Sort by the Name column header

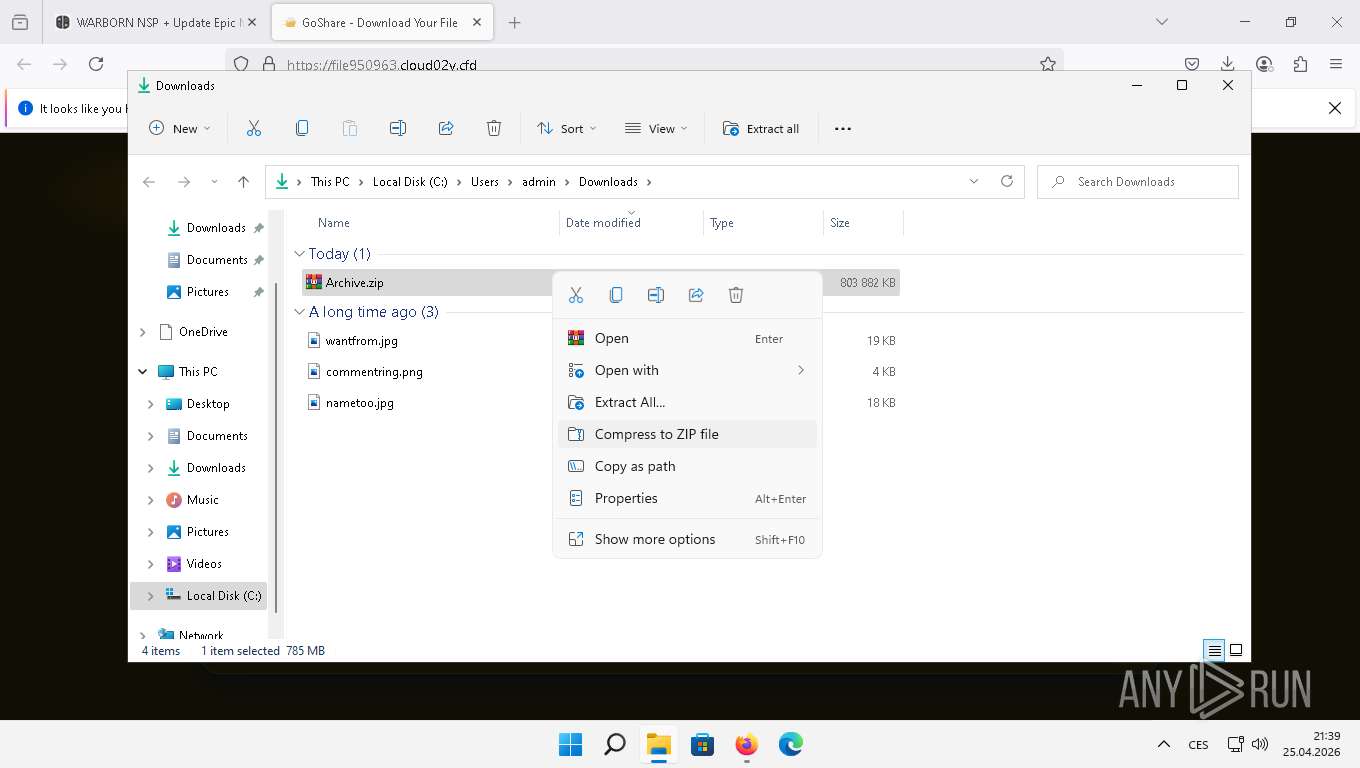click(x=334, y=223)
